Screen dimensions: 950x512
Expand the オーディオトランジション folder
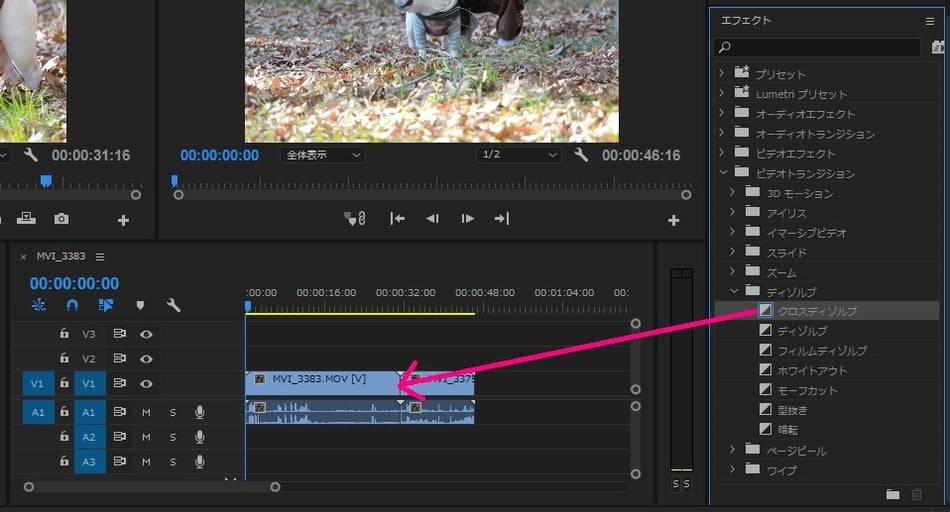tap(722, 133)
